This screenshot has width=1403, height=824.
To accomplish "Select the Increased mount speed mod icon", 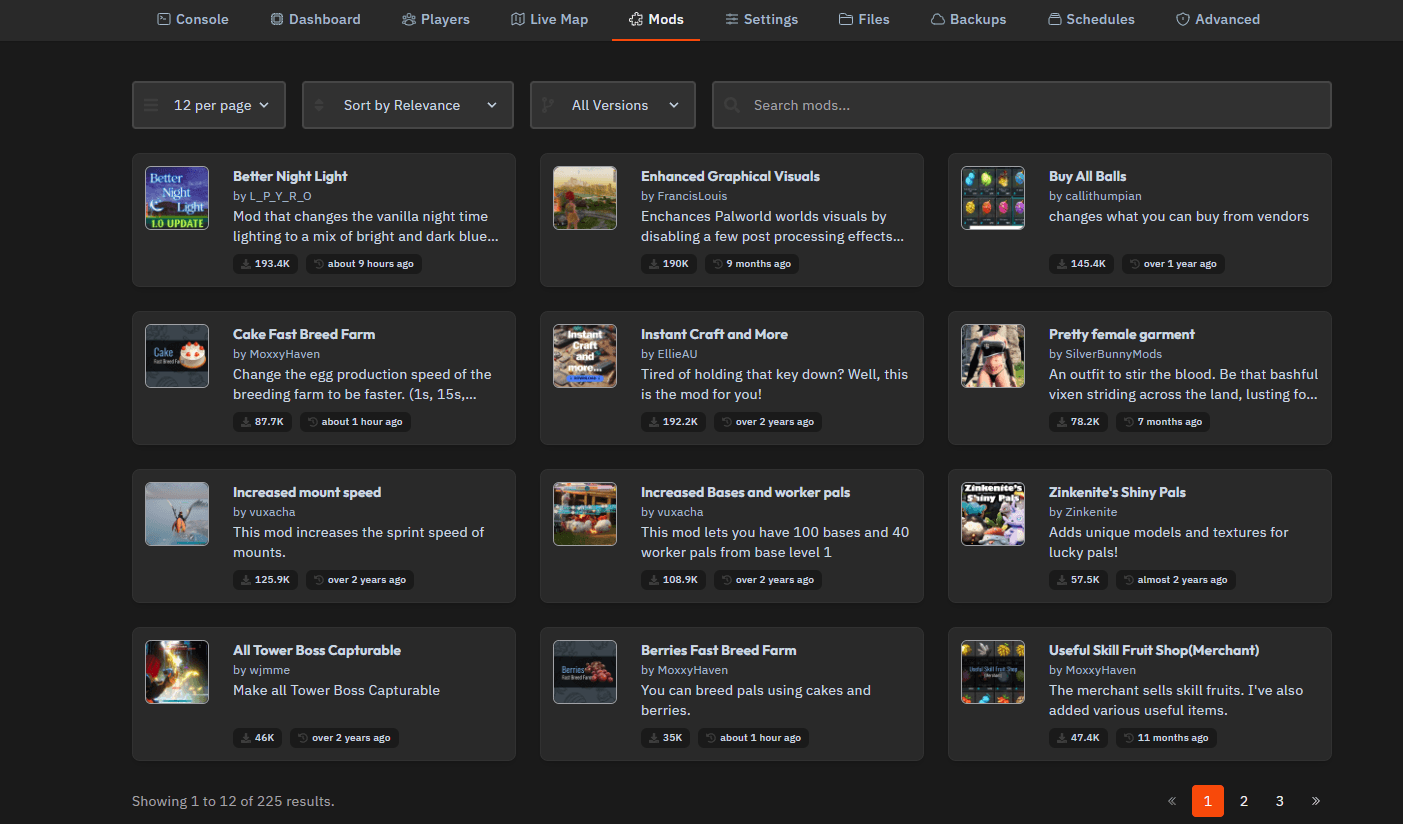I will click(x=177, y=514).
